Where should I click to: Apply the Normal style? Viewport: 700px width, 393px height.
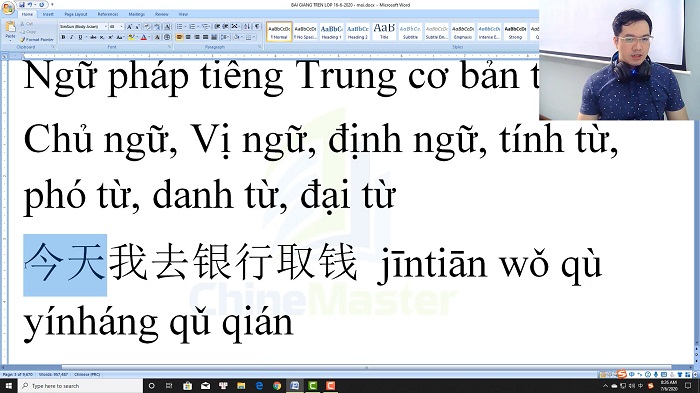tap(279, 32)
